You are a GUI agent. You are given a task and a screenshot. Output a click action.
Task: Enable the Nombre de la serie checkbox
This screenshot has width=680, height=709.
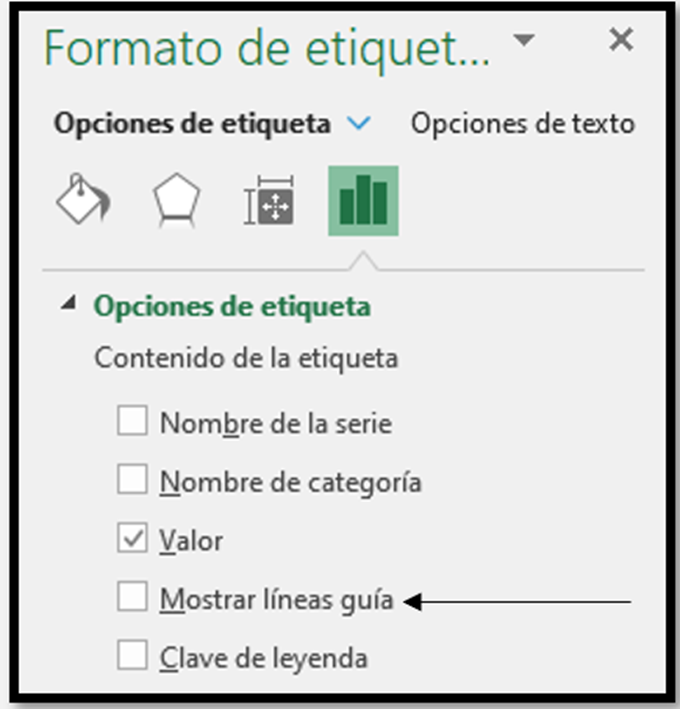tap(132, 421)
